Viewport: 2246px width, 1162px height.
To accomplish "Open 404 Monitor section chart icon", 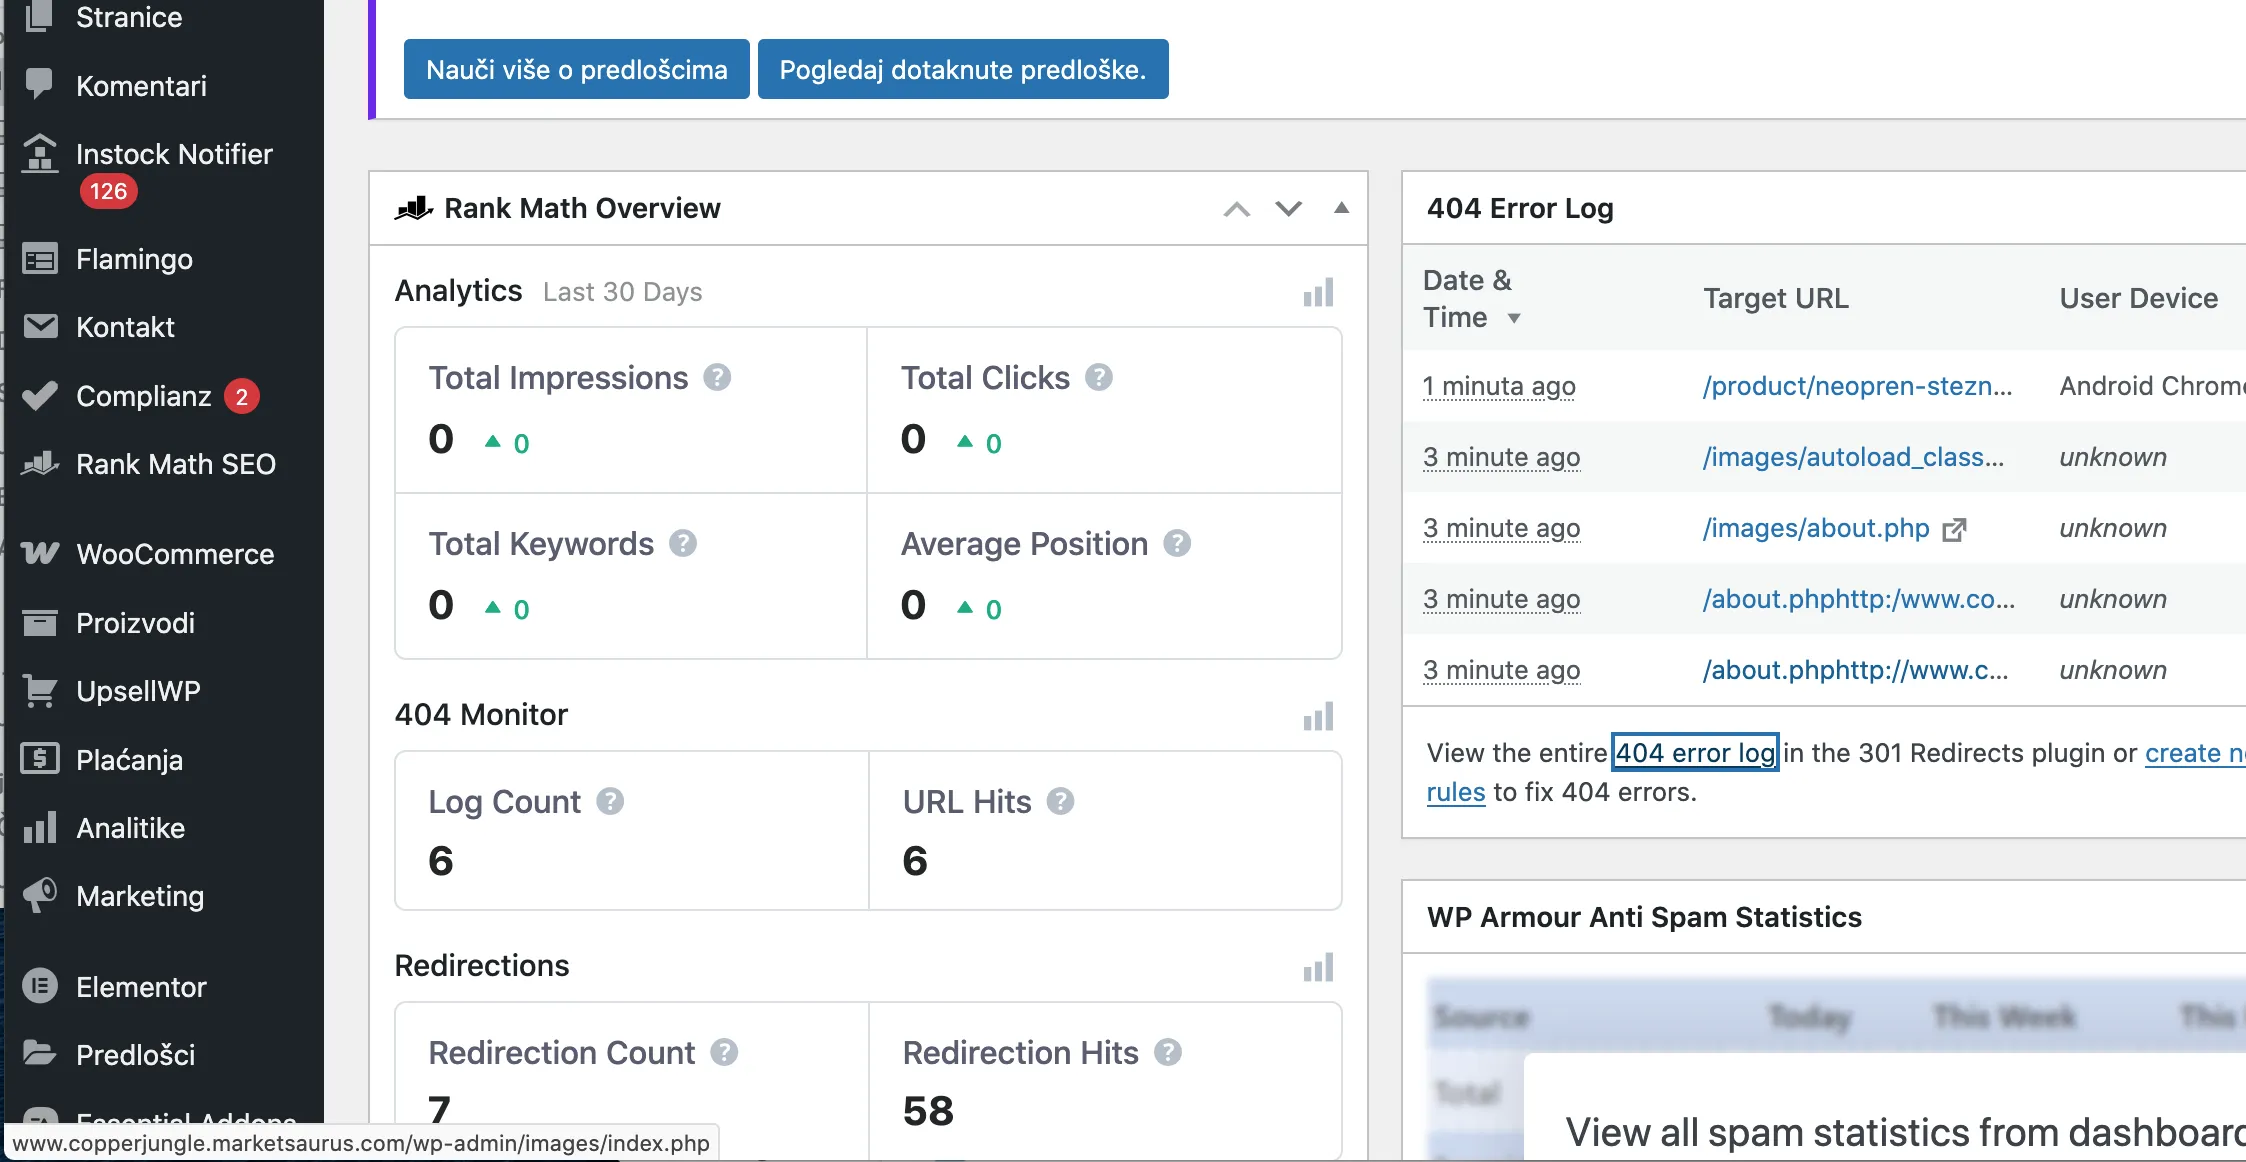I will click(x=1318, y=716).
